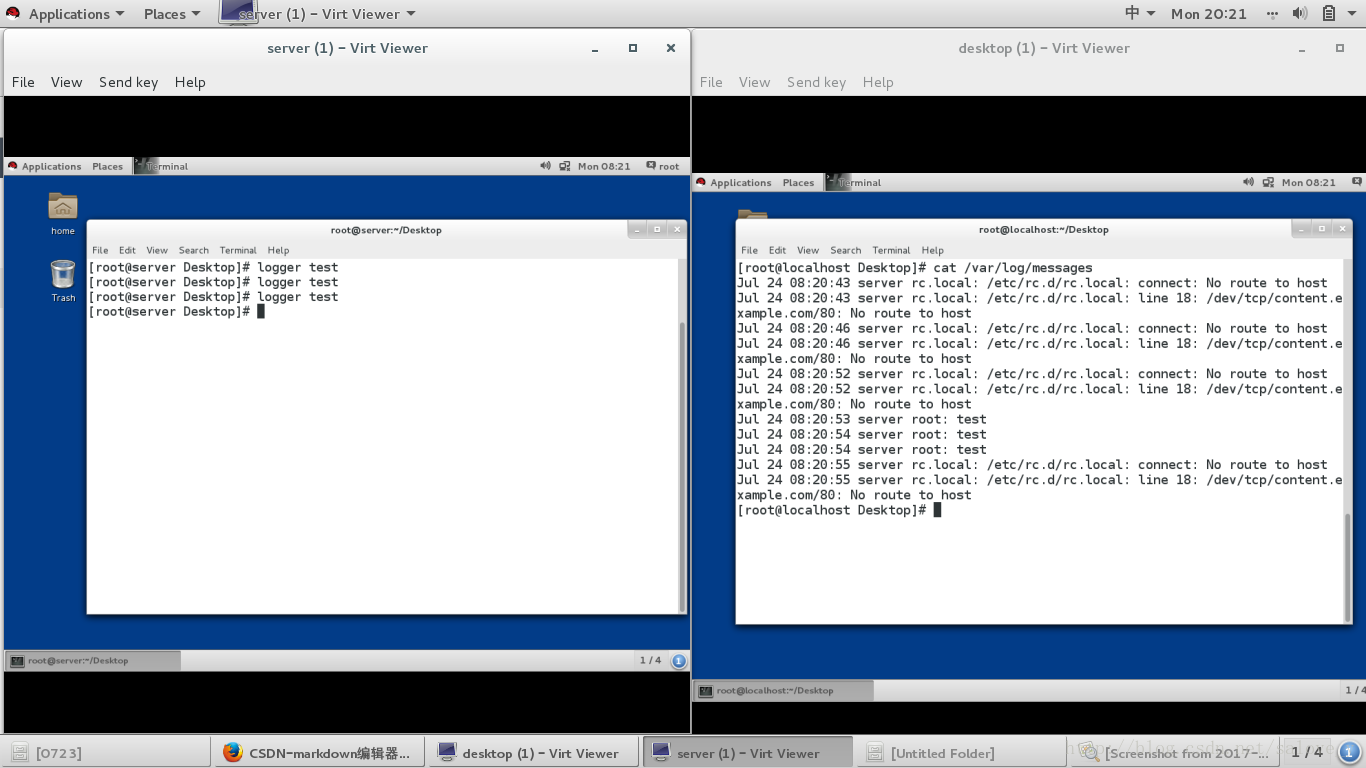This screenshot has width=1366, height=768.
Task: Open Terminal menu in localhost terminal
Action: pyautogui.click(x=891, y=250)
